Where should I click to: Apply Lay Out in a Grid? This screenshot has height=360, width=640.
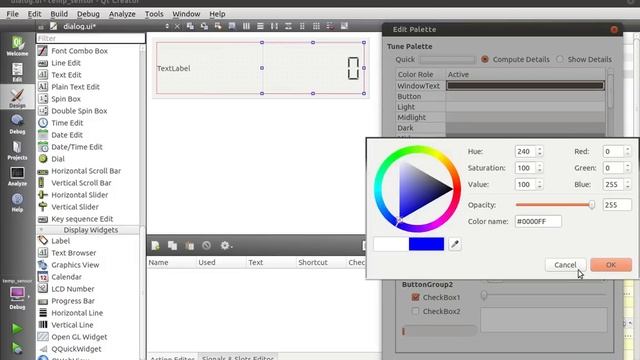click(316, 26)
